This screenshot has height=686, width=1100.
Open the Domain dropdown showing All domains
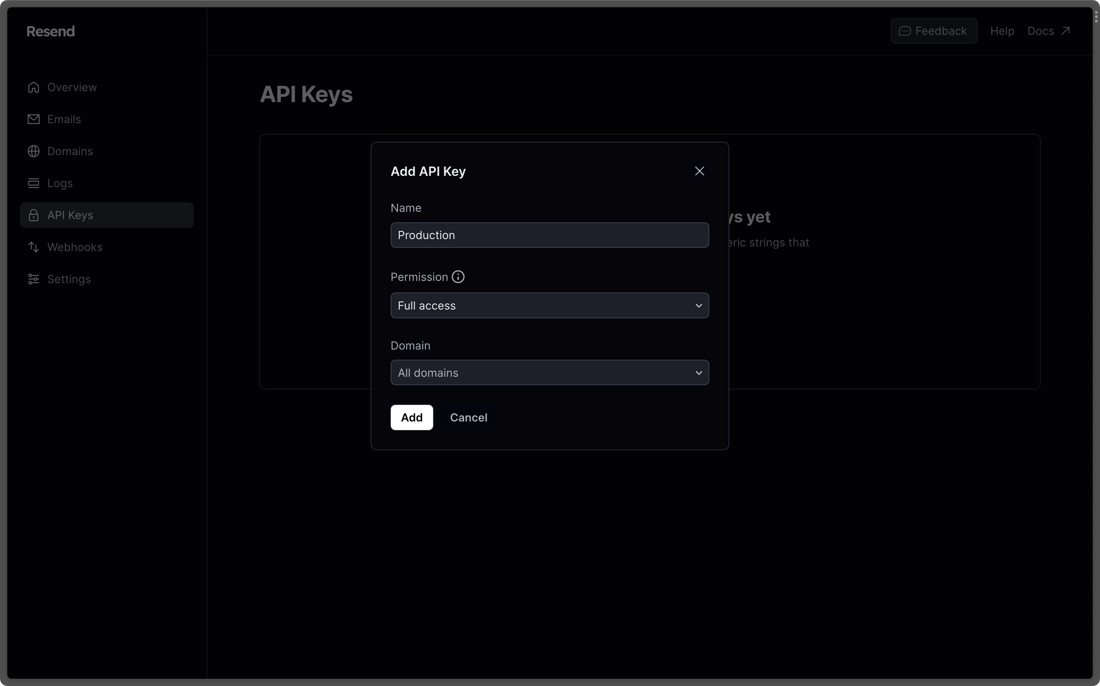(549, 372)
